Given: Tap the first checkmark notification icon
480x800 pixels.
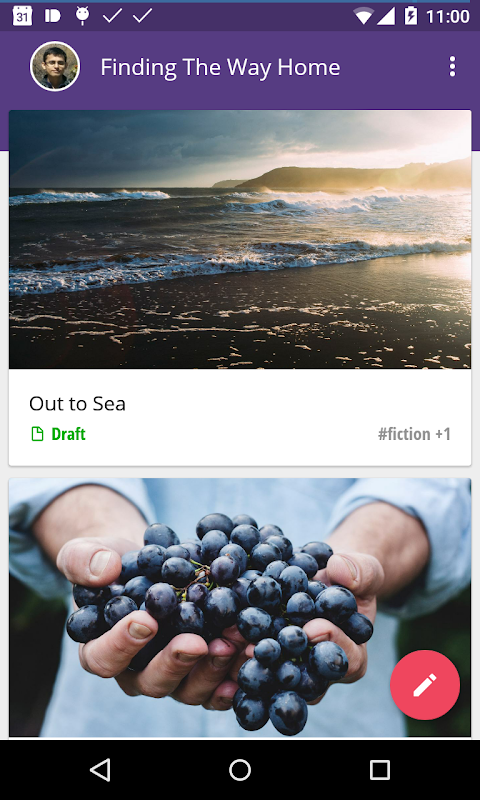Looking at the screenshot, I should click(x=112, y=16).
